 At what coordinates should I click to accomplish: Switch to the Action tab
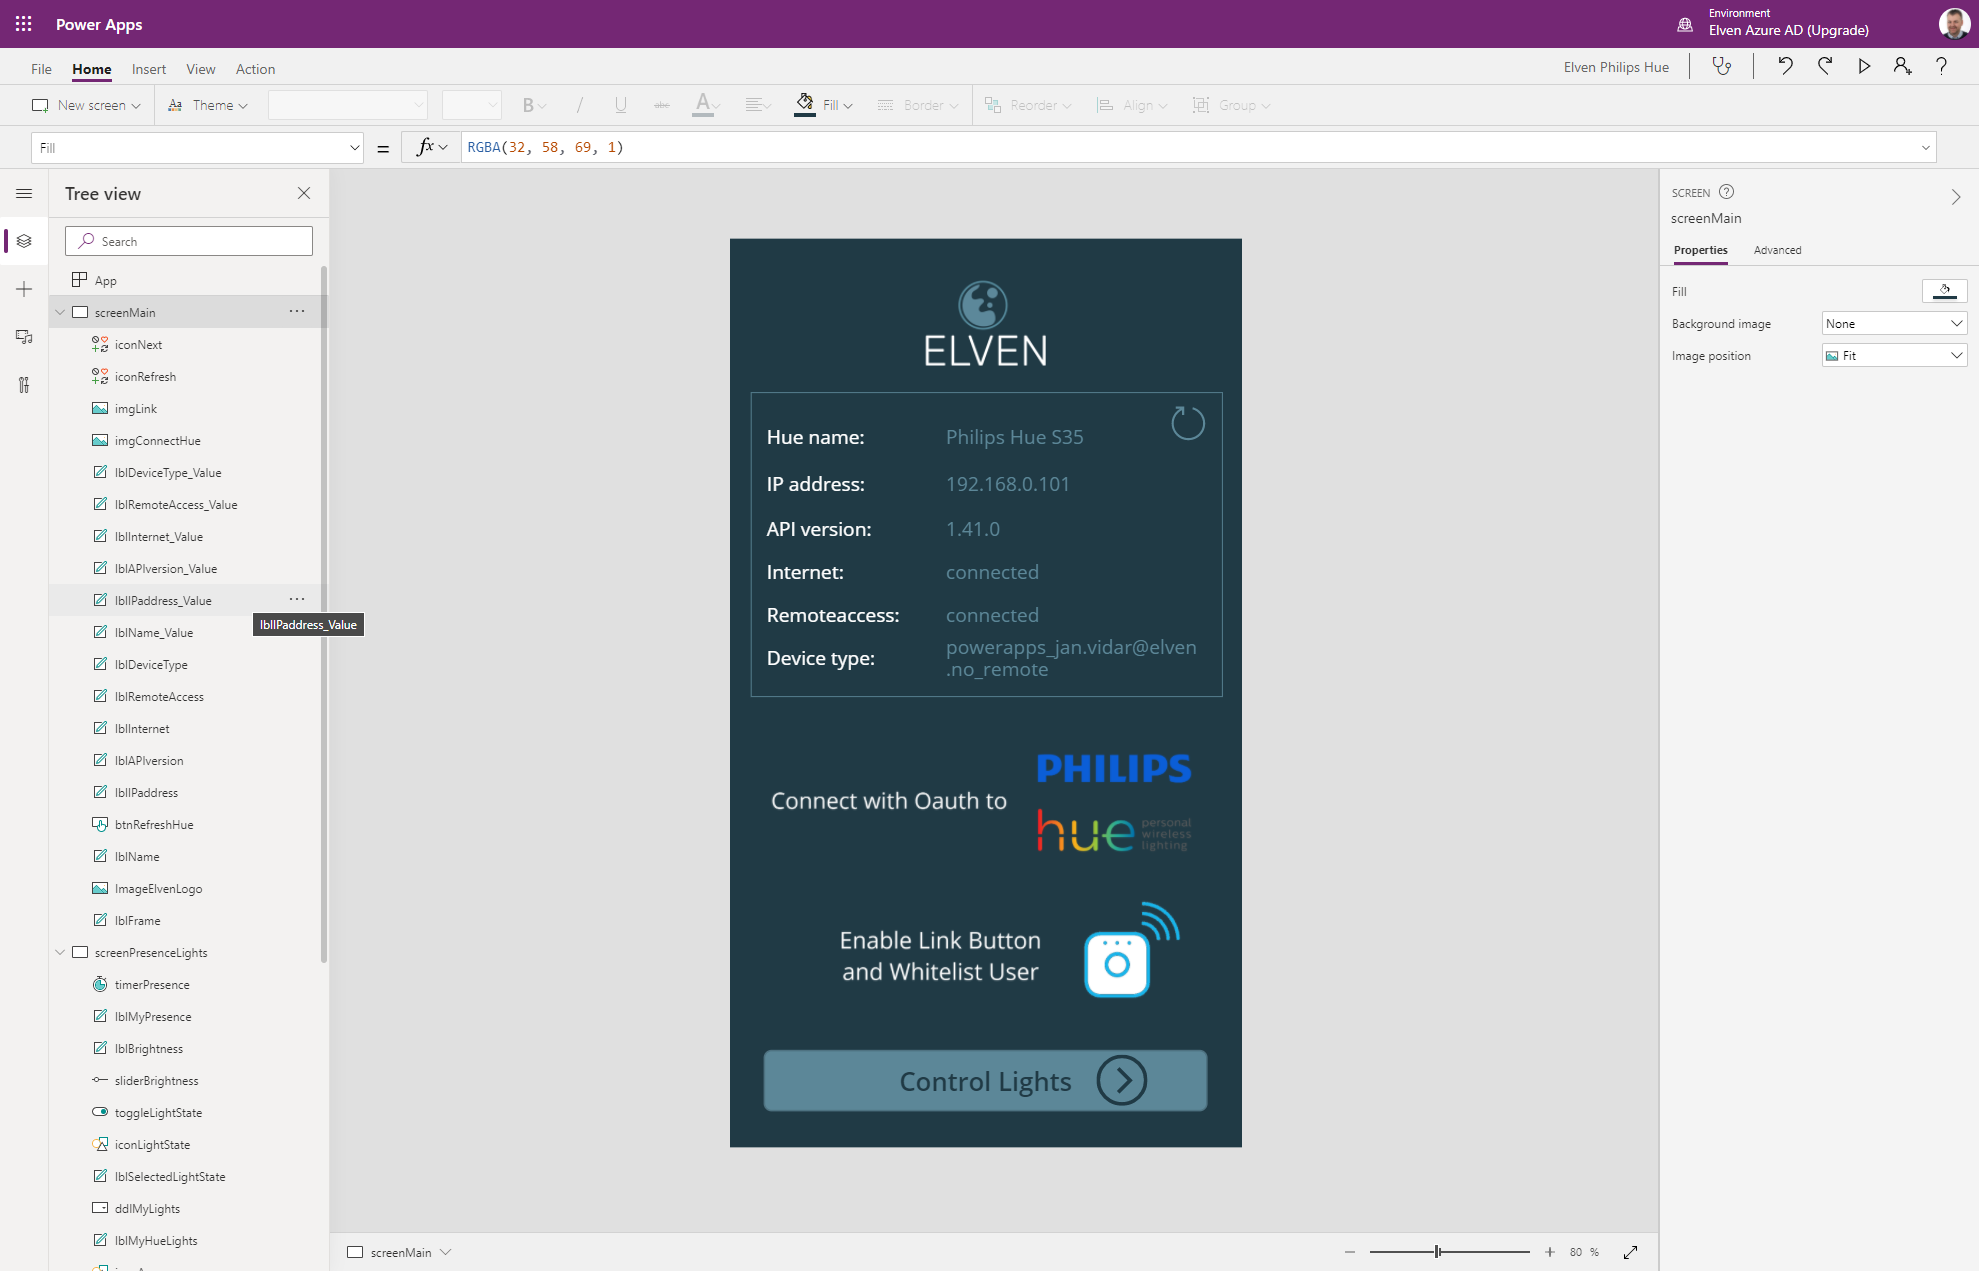click(x=255, y=69)
